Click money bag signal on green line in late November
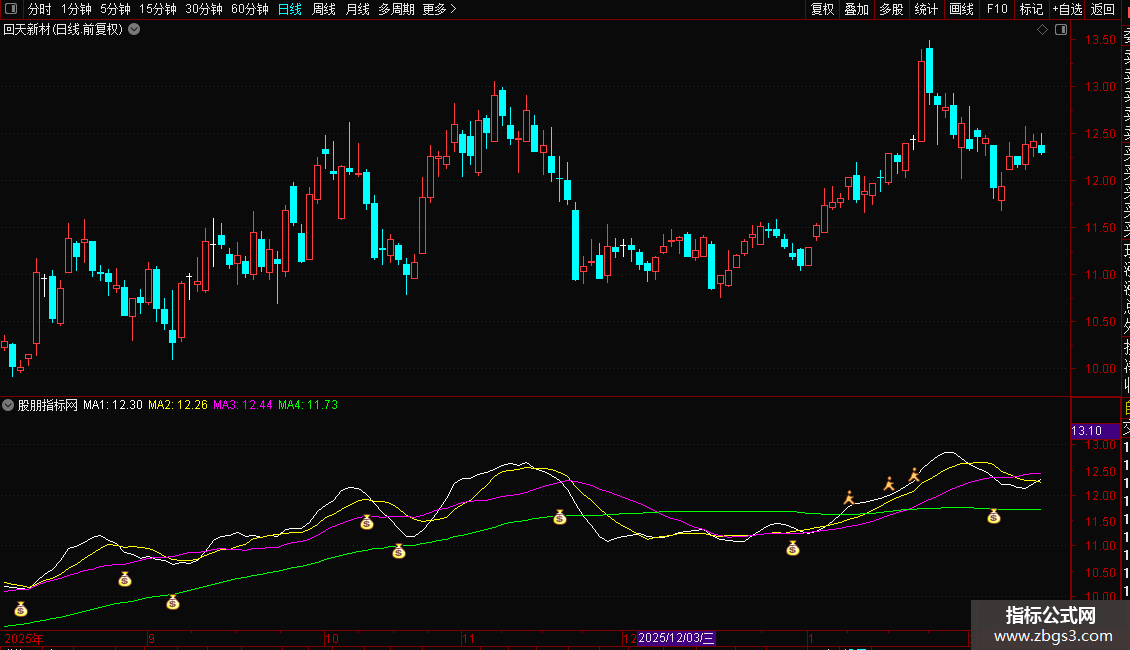Screen dimensions: 1130x650 (x=560, y=517)
